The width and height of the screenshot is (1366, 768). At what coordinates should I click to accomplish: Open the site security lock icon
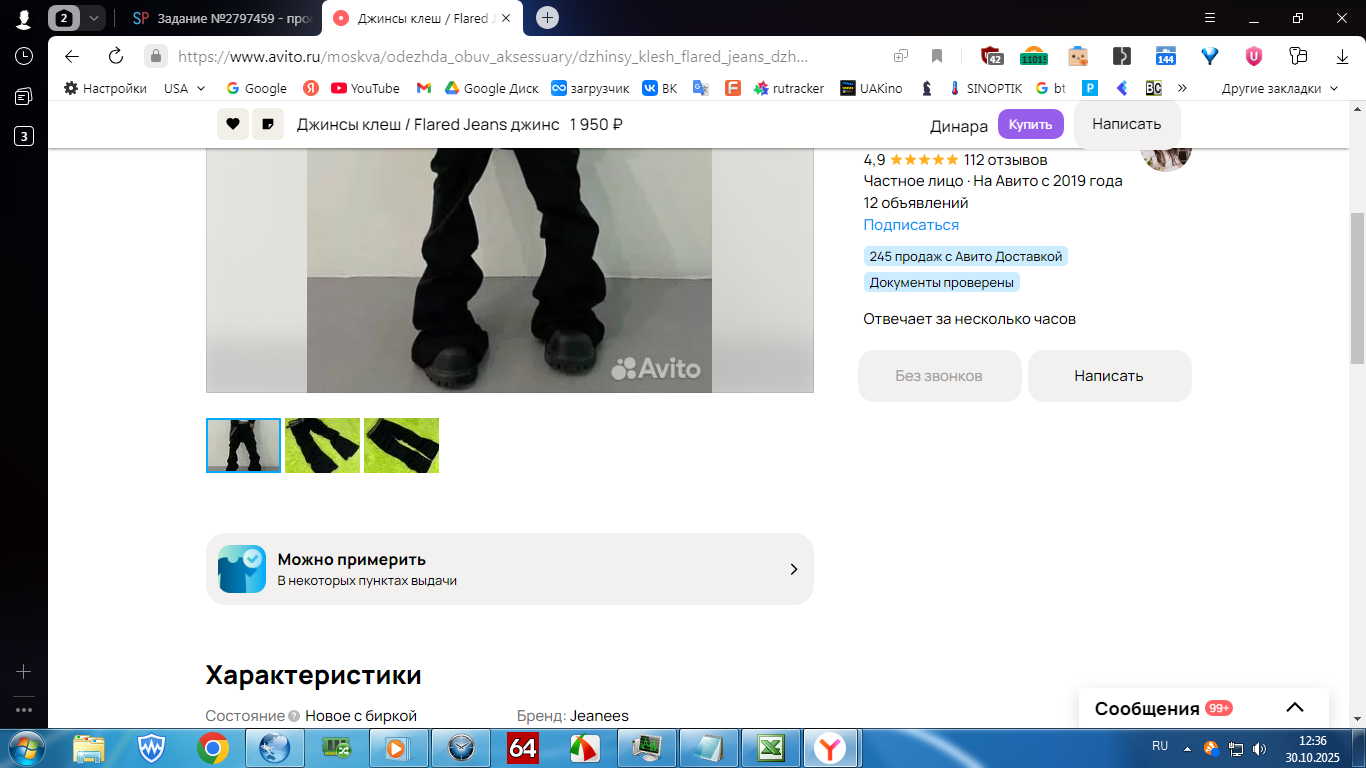coord(155,56)
